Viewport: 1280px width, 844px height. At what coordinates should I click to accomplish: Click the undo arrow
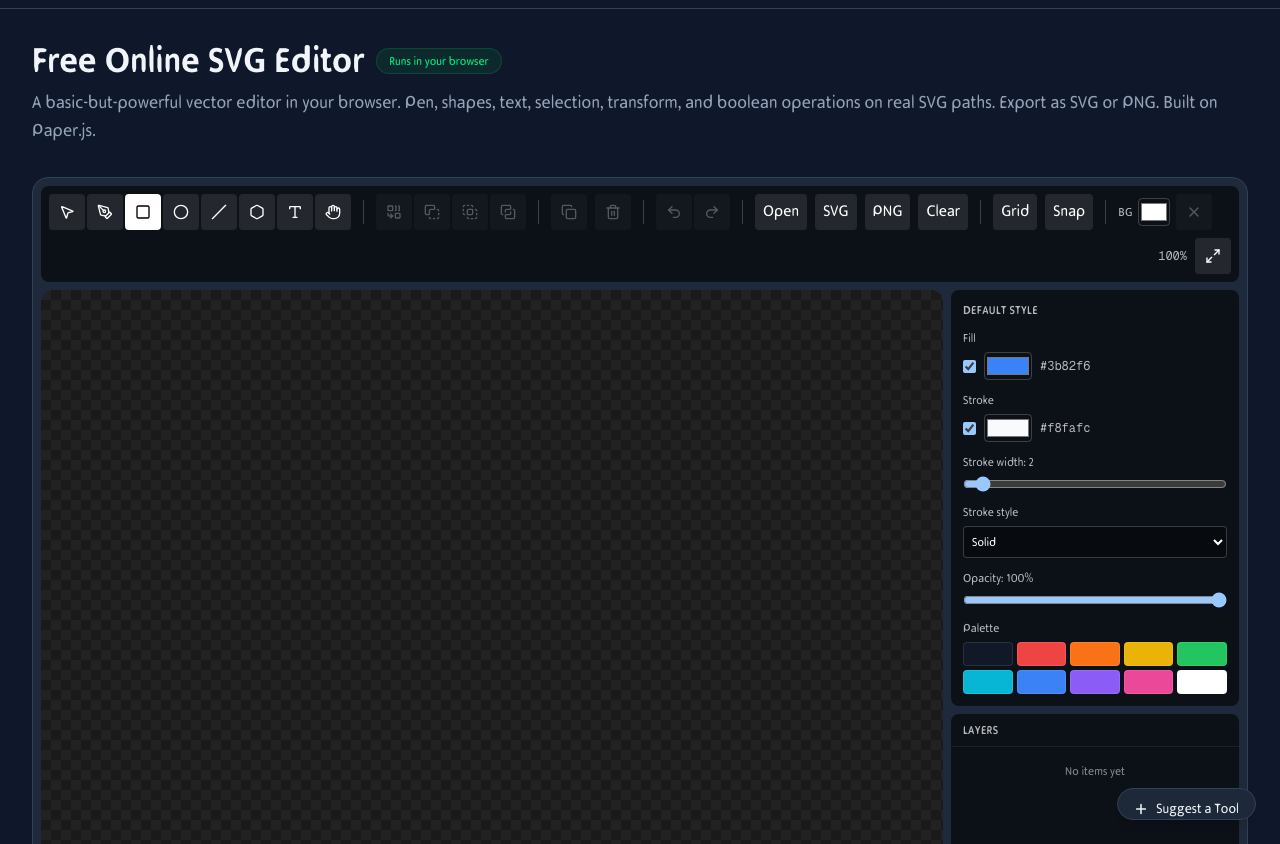pos(674,212)
